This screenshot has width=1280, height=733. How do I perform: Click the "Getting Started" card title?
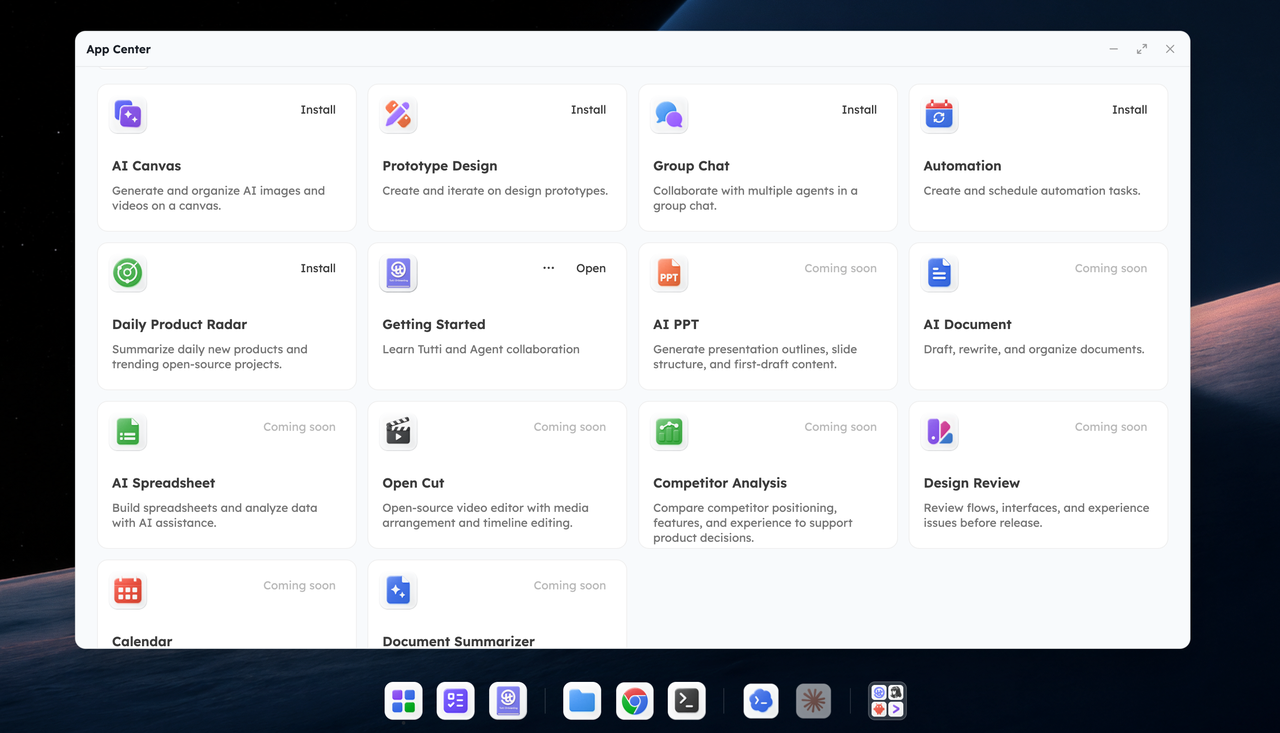434,325
